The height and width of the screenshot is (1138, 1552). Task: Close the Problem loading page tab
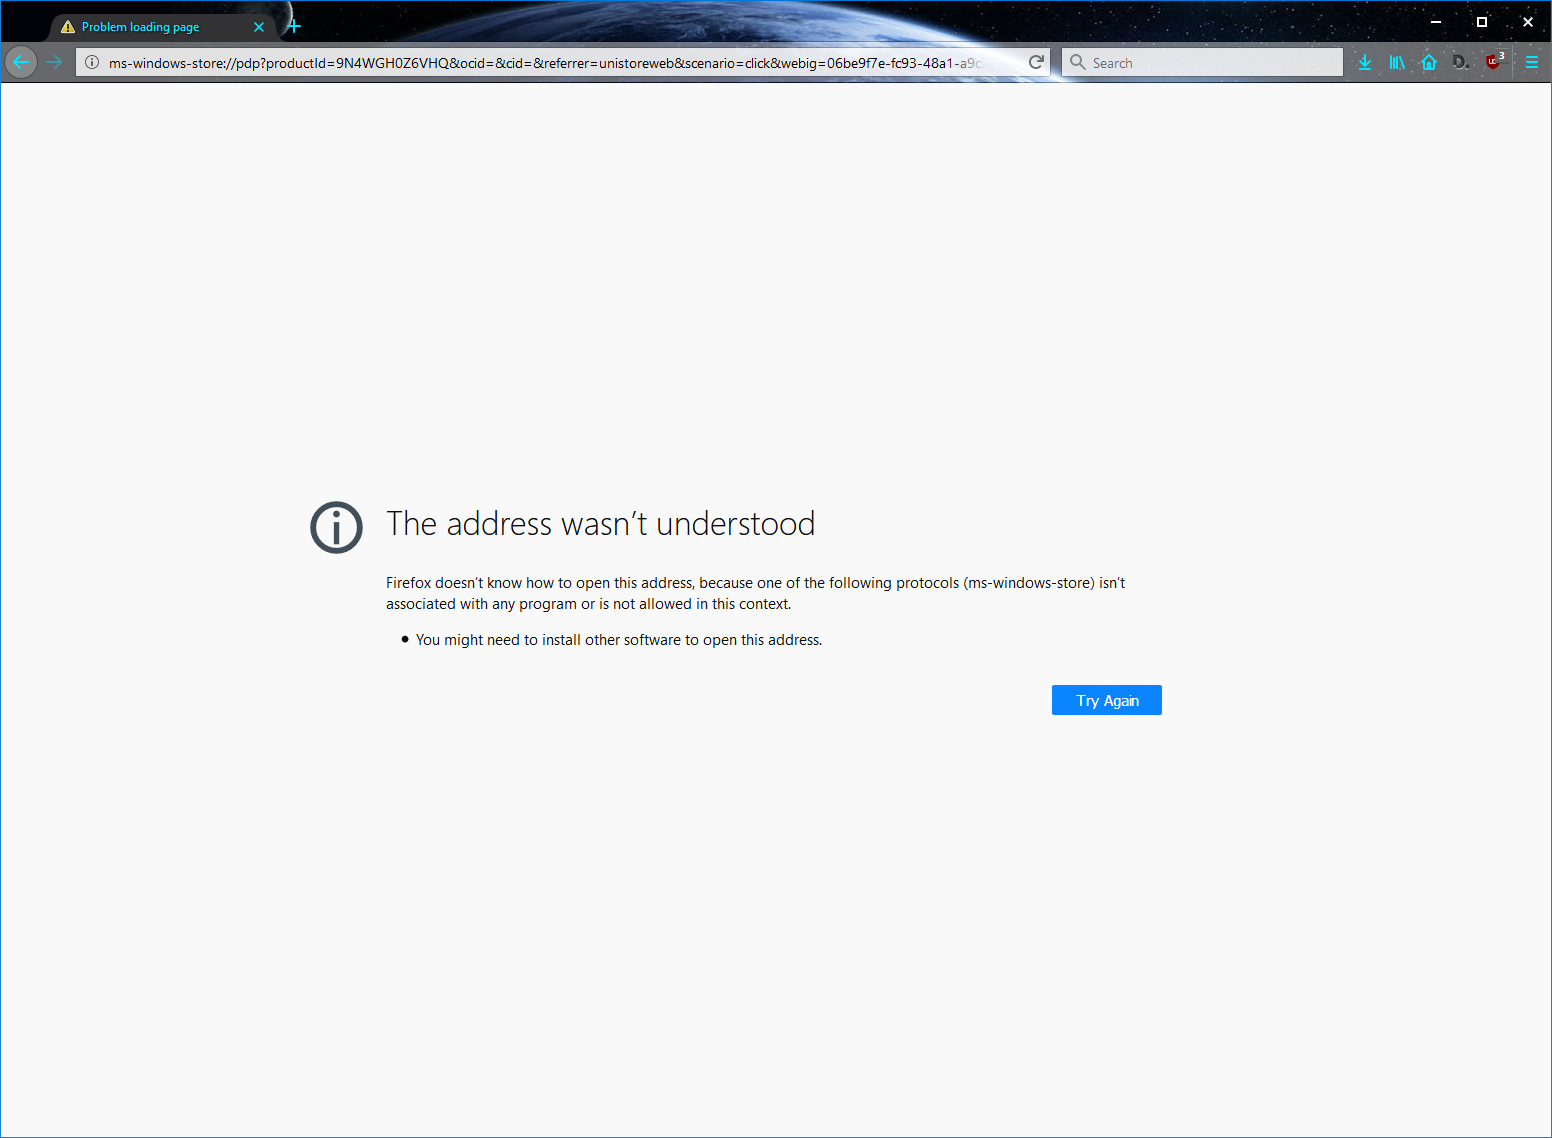click(x=259, y=27)
